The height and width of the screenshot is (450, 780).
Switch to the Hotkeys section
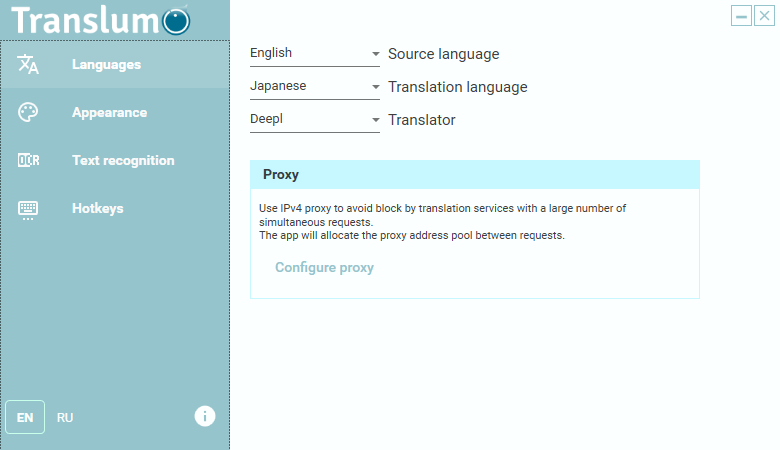[115, 208]
